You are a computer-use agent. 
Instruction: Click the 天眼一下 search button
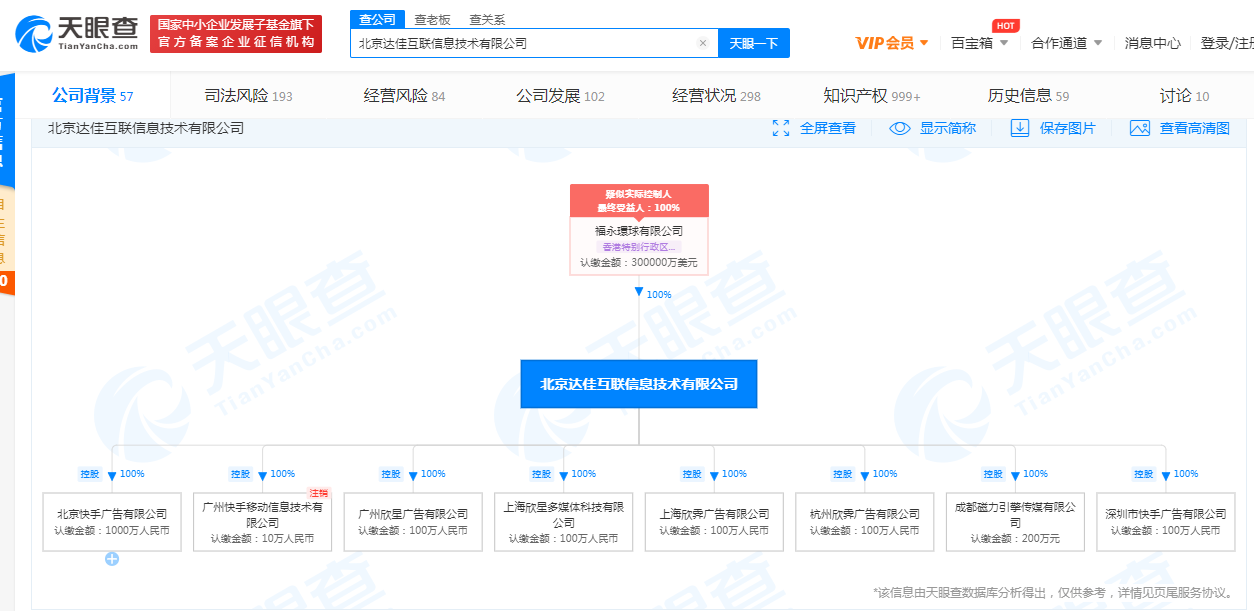click(x=753, y=43)
